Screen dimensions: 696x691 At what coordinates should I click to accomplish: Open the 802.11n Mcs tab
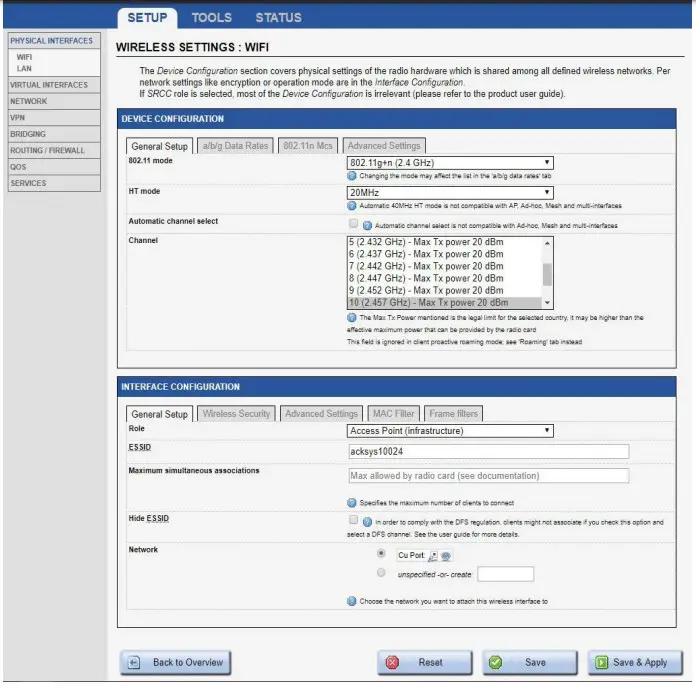[308, 146]
